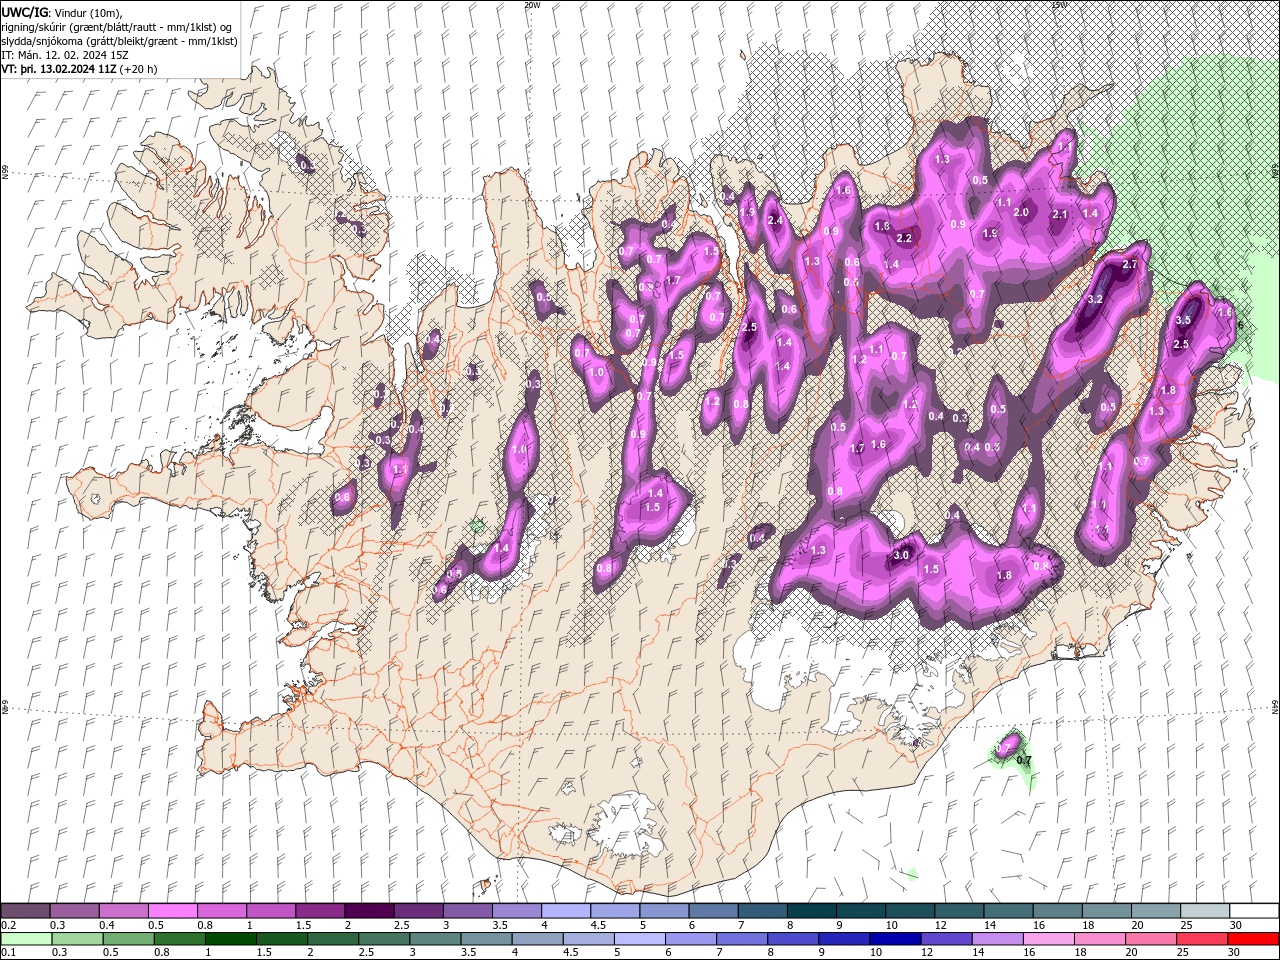The width and height of the screenshot is (1280, 960).
Task: Click the 2.0 snowfall value on the map
Action: 1022,212
